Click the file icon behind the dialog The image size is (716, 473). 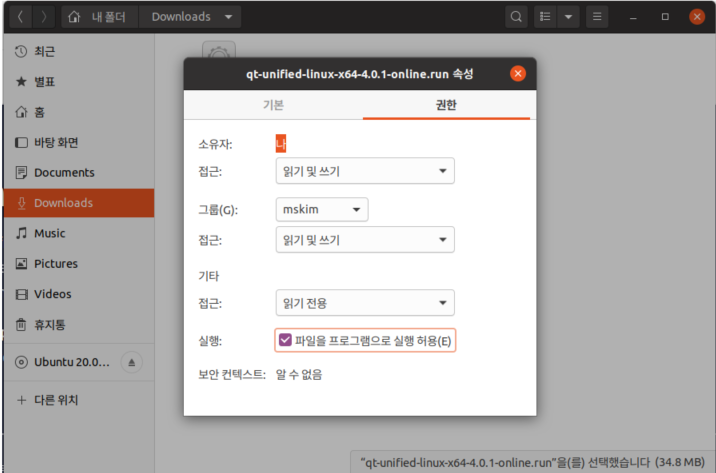point(219,49)
